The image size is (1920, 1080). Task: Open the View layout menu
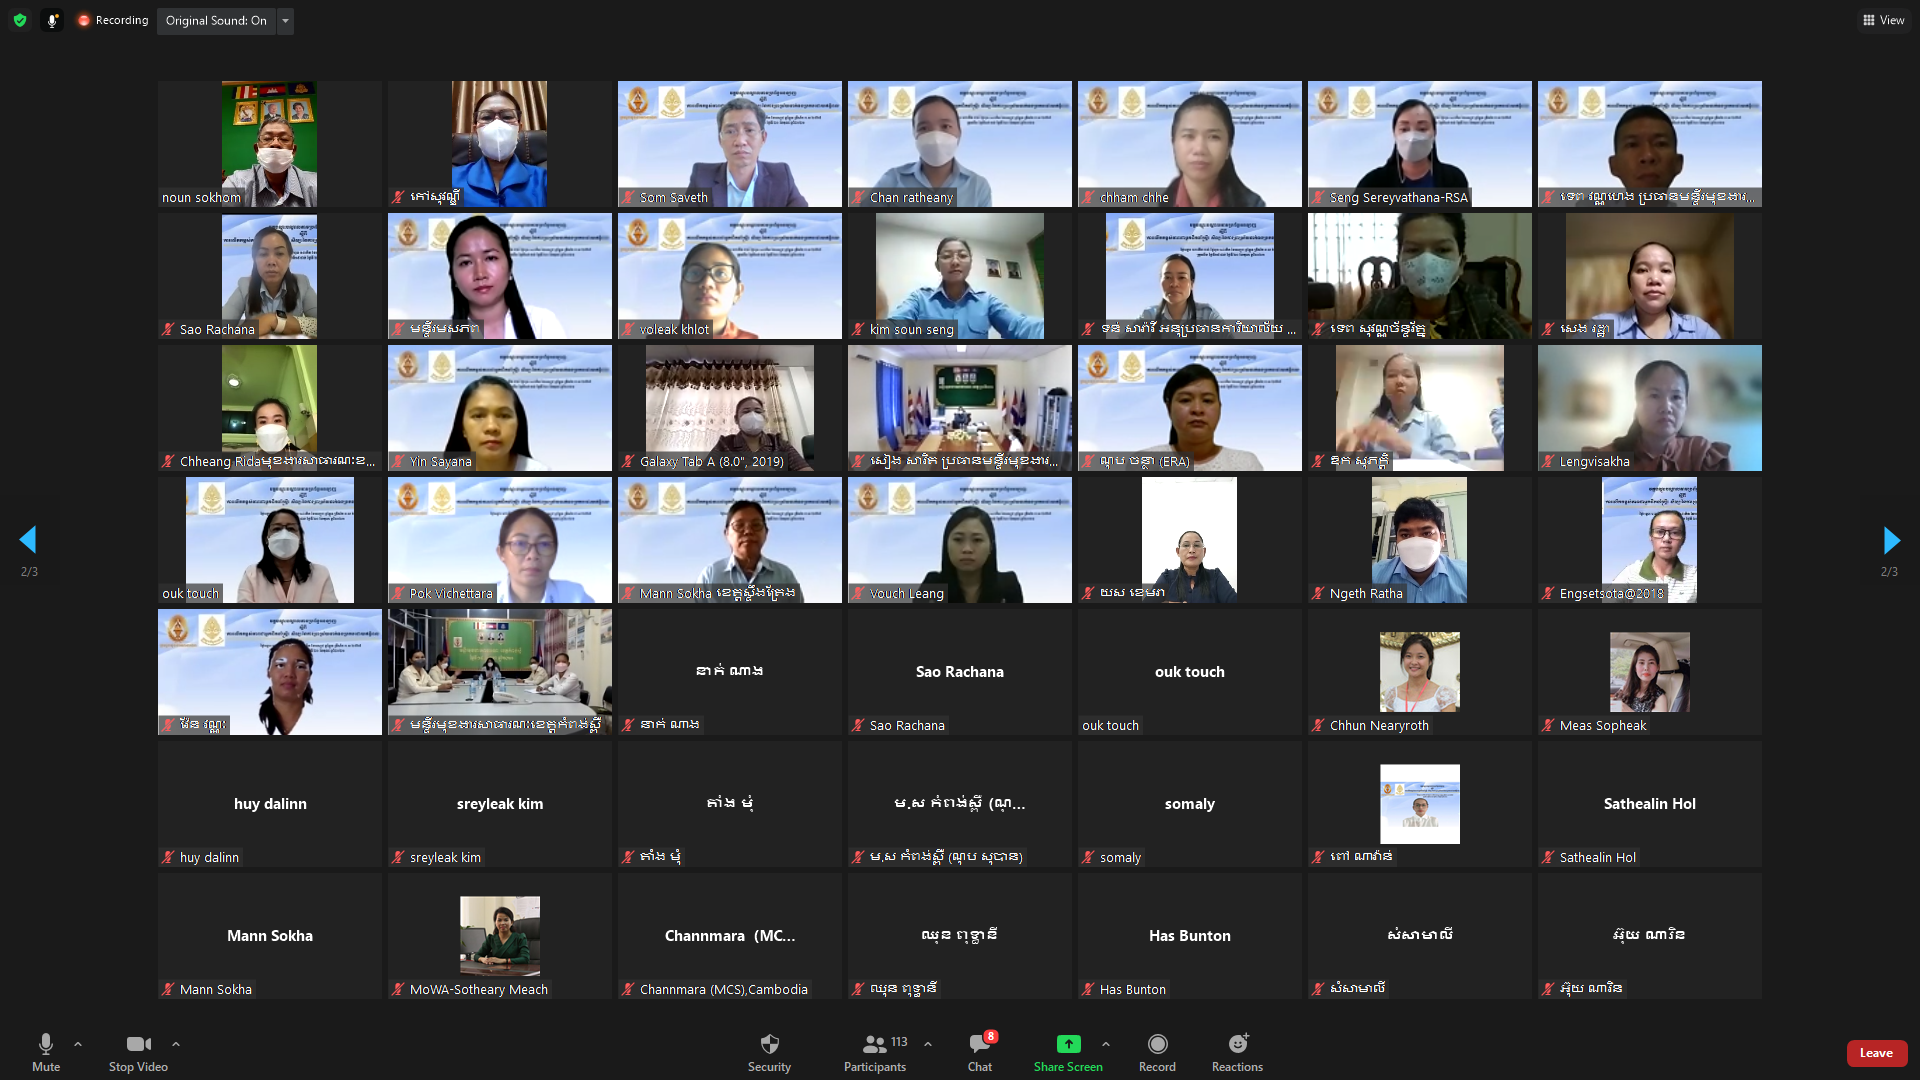1883,20
